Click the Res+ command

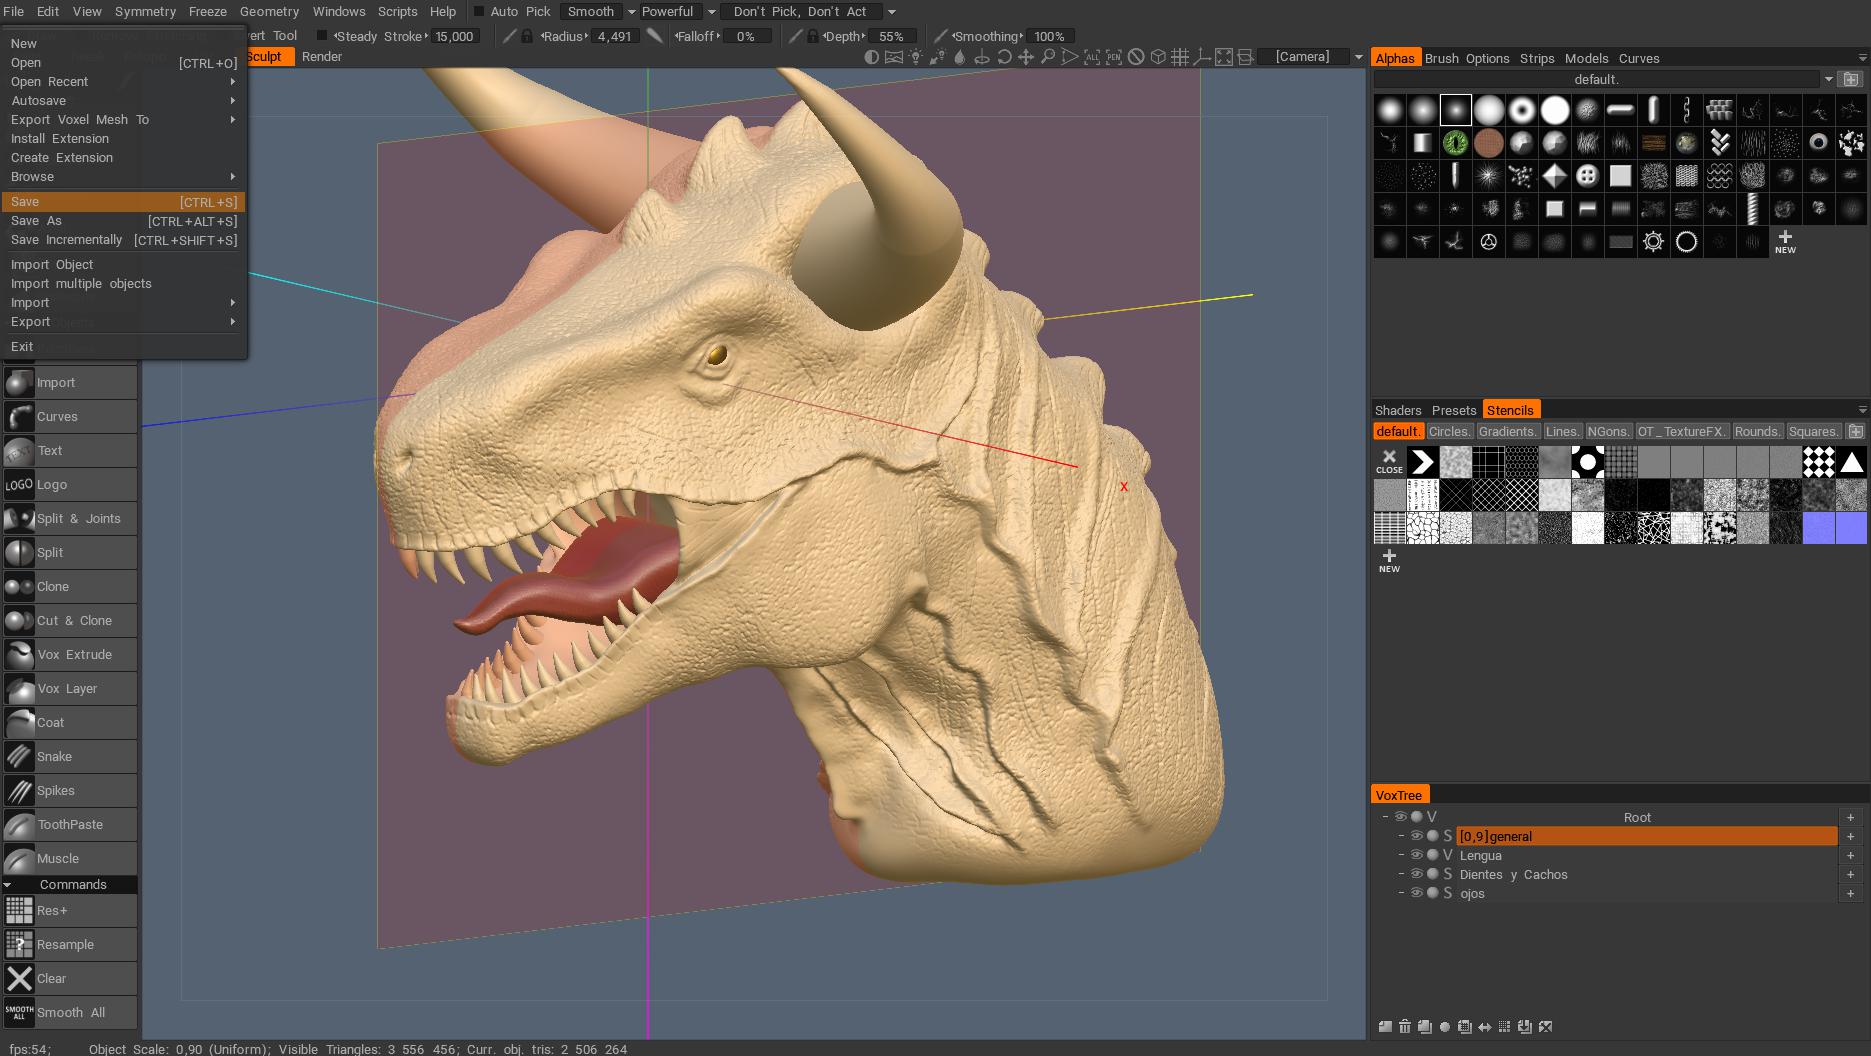(69, 911)
